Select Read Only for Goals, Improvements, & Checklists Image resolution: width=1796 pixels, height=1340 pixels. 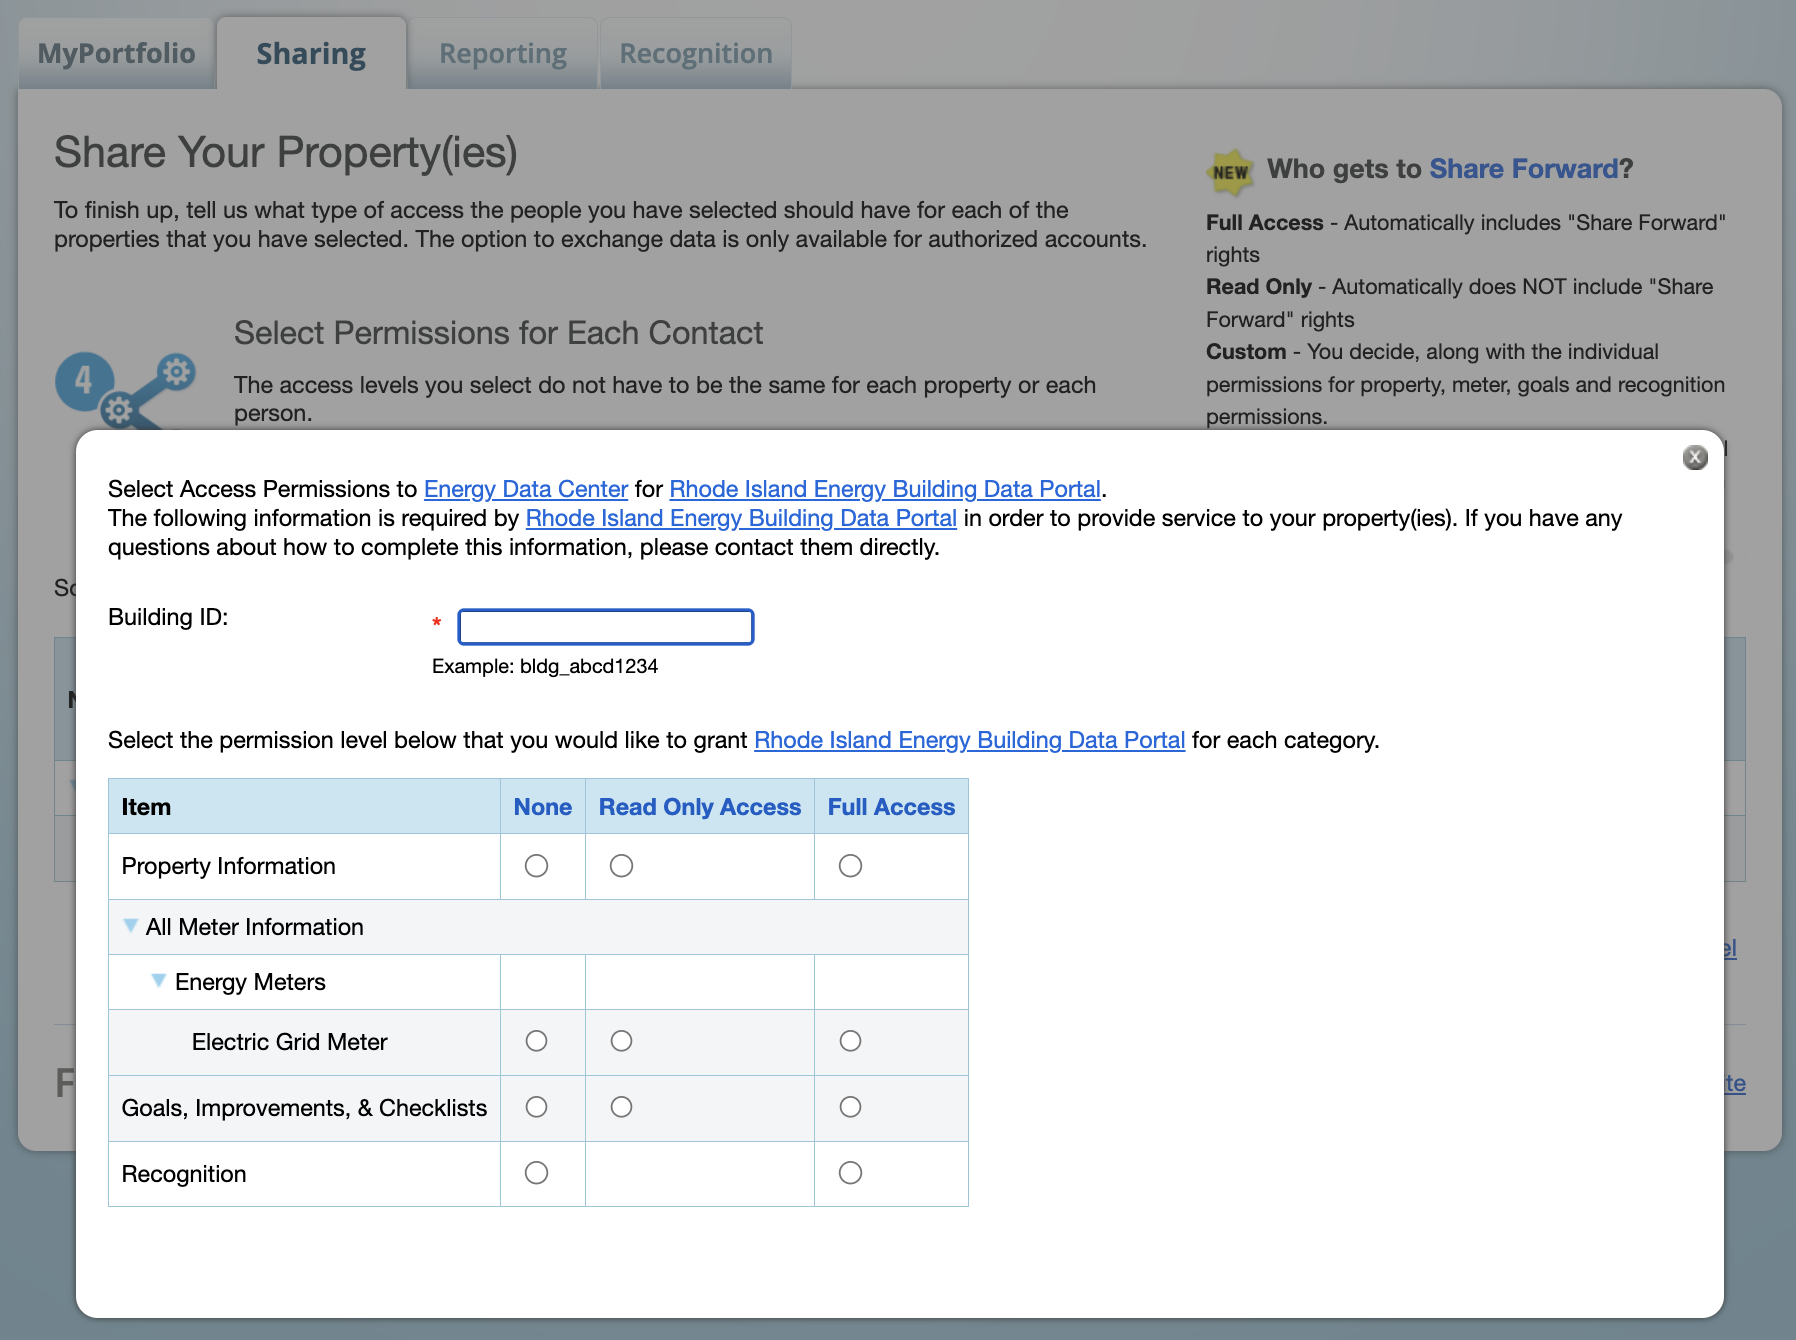click(621, 1107)
